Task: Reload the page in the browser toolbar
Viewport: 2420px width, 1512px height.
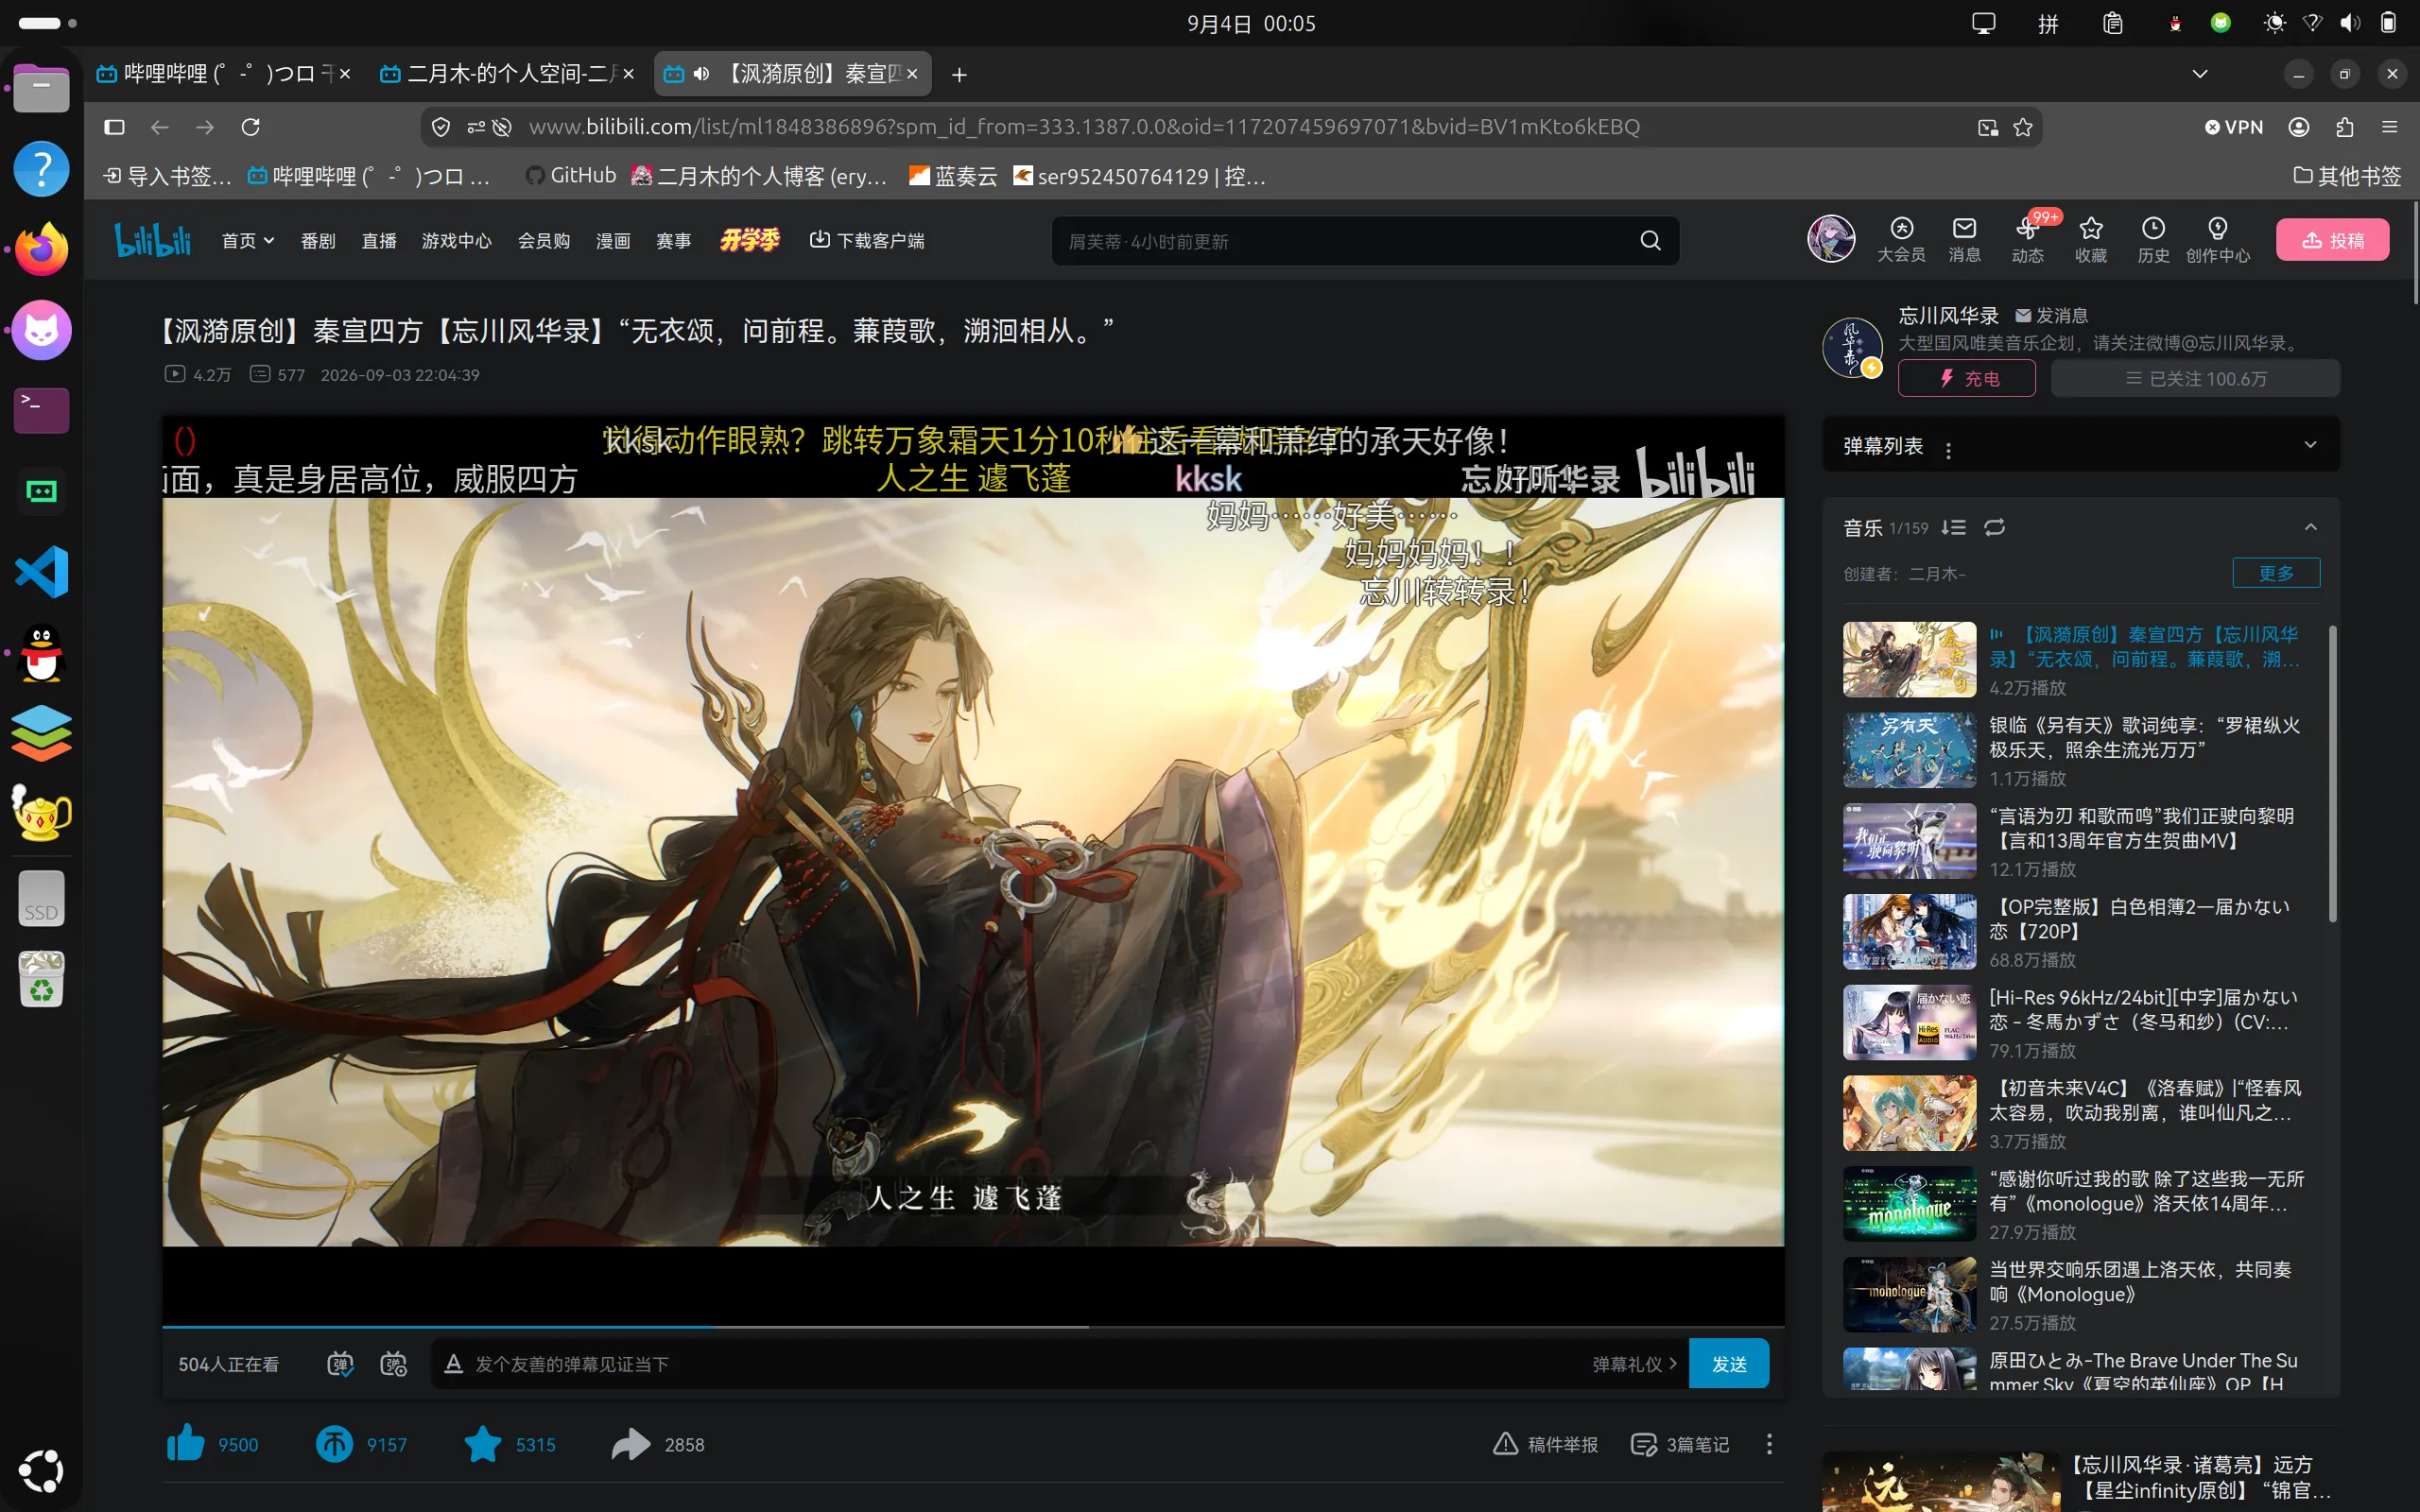Action: click(251, 127)
